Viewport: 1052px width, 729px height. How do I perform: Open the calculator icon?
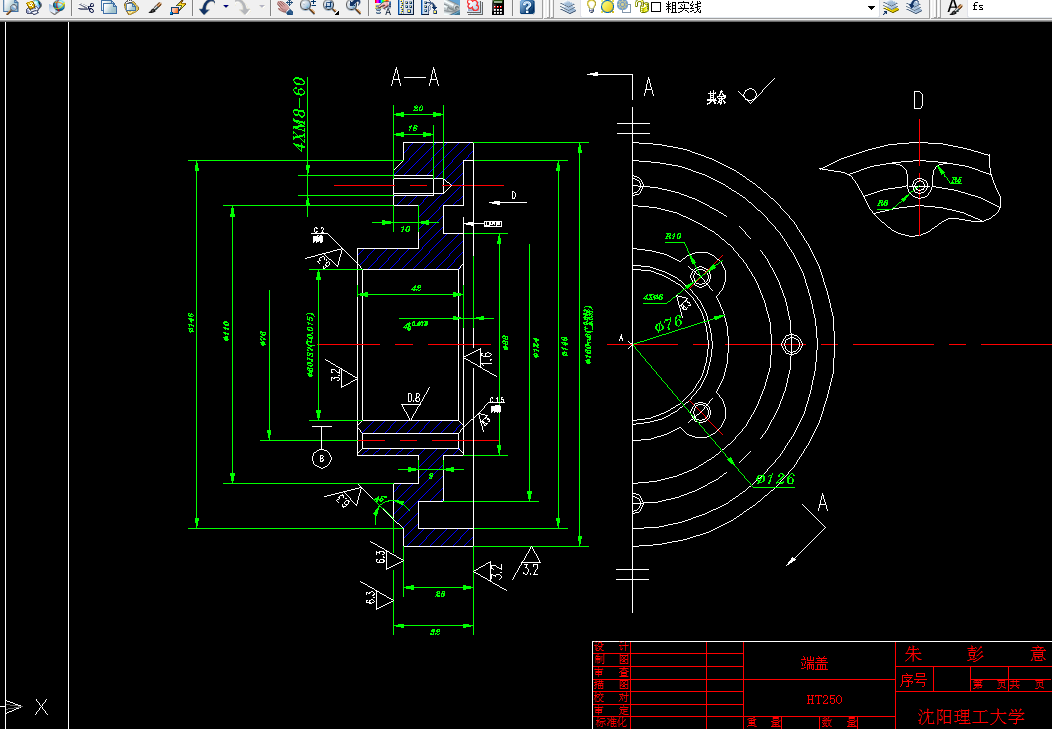pyautogui.click(x=498, y=8)
